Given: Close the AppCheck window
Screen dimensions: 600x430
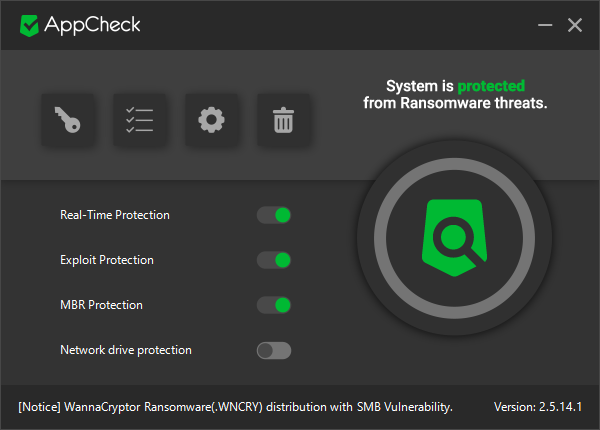Looking at the screenshot, I should click(x=575, y=26).
